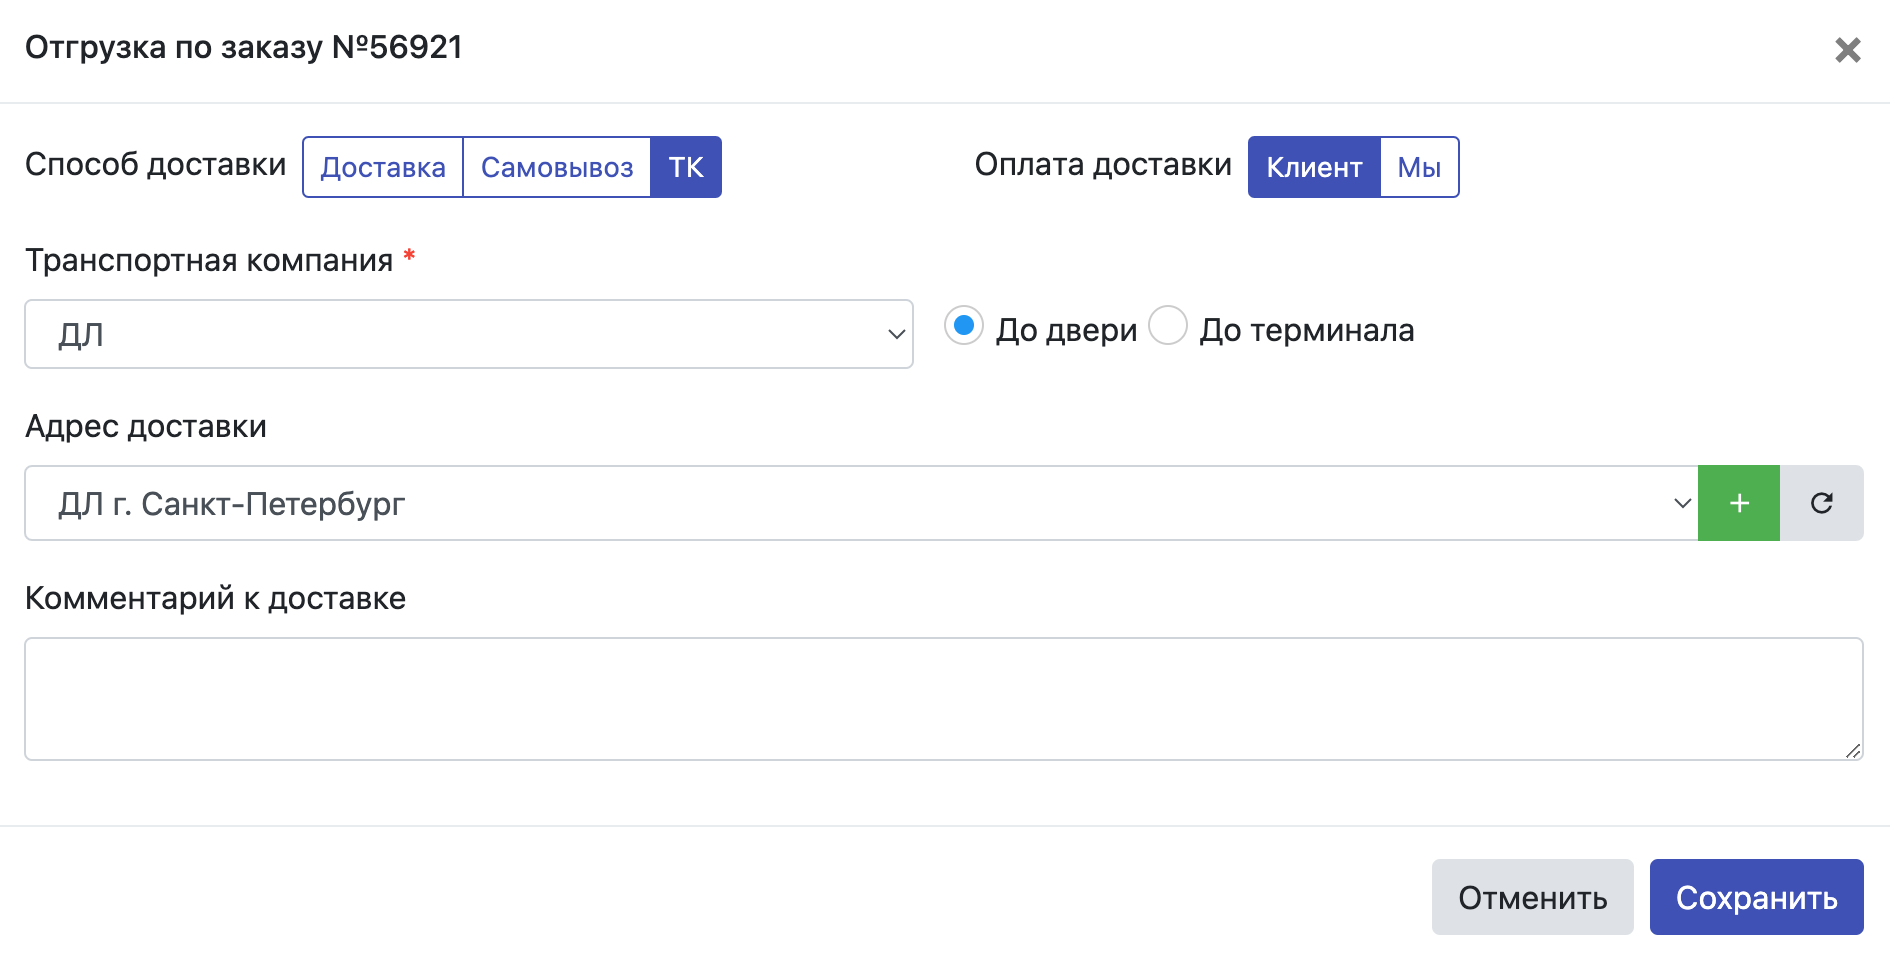The height and width of the screenshot is (956, 1890).
Task: Click the Комментарий к доставке label
Action: coord(215,598)
